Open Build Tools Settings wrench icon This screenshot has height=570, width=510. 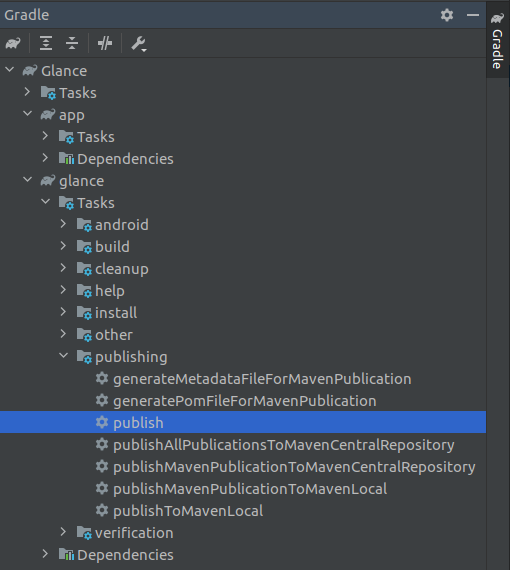tap(138, 44)
